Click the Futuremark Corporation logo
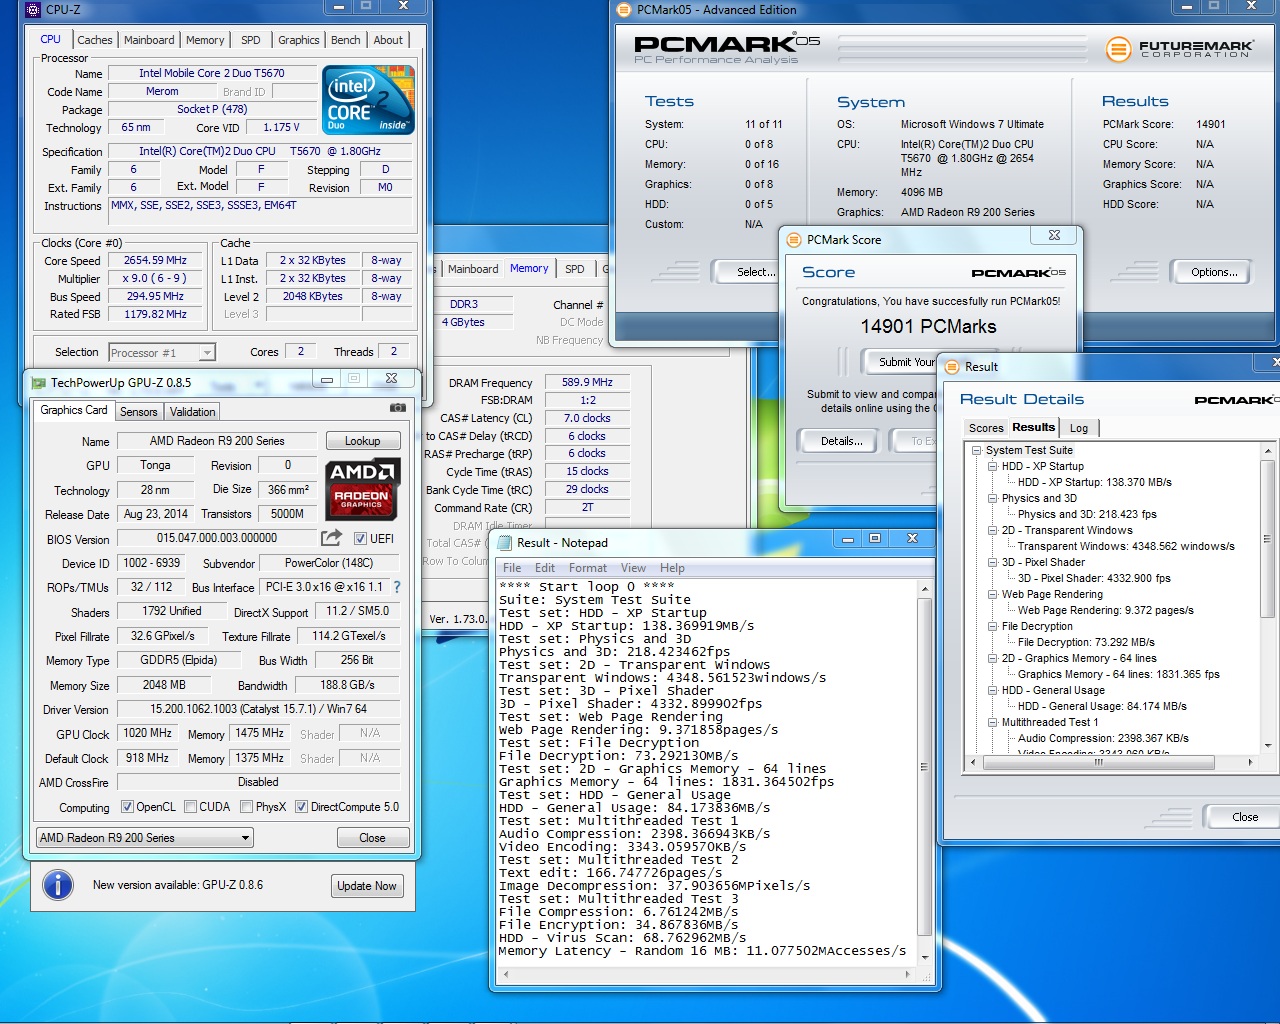The image size is (1280, 1024). coord(1179,48)
